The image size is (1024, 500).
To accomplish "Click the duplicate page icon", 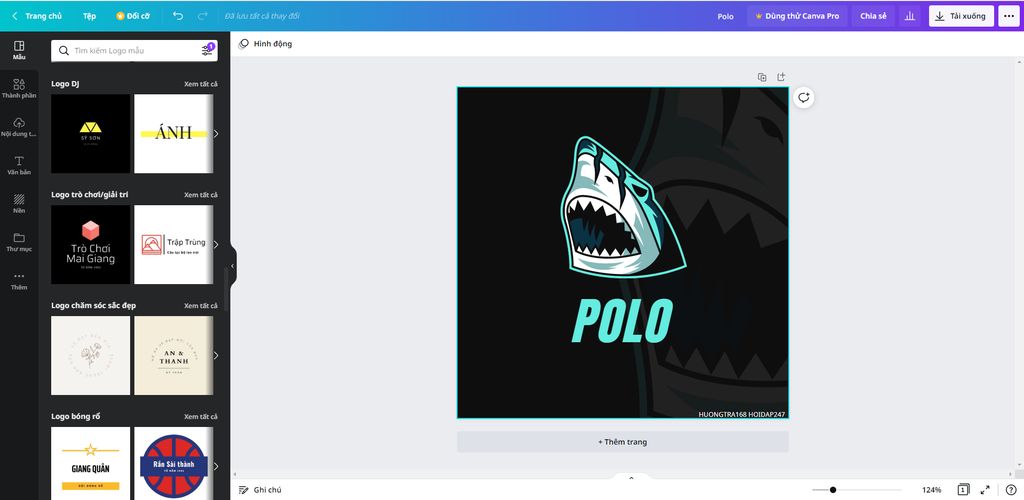I will pyautogui.click(x=762, y=77).
